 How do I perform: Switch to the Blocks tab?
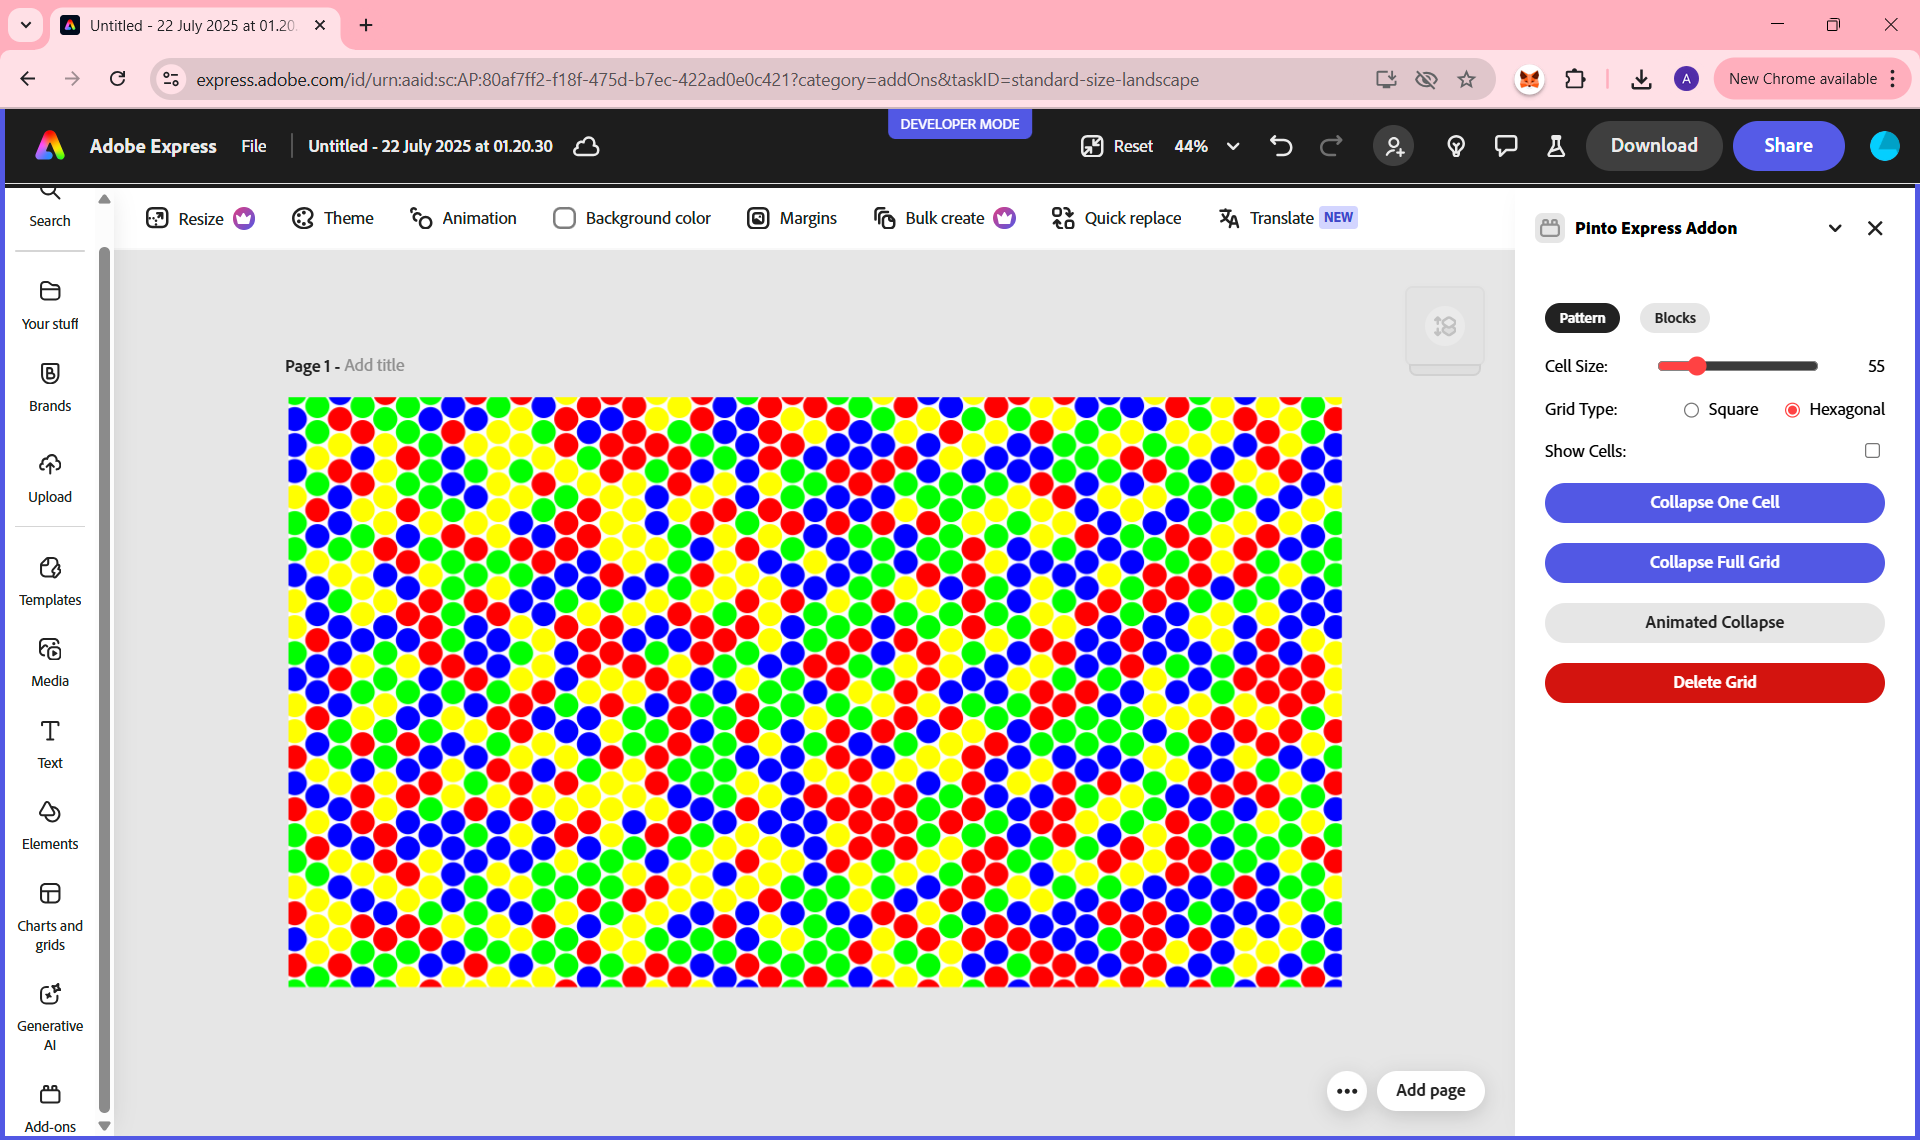[1674, 318]
